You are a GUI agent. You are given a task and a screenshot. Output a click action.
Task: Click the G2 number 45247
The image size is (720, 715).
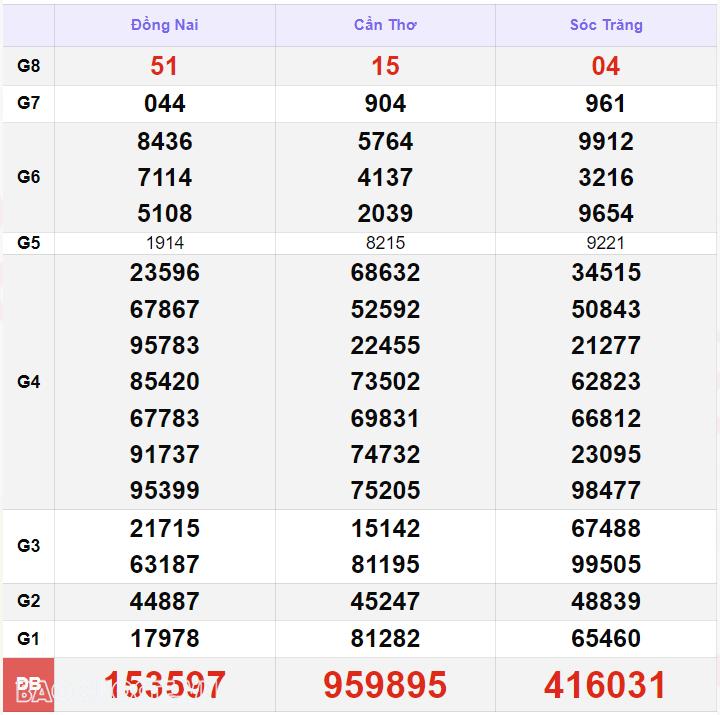point(385,602)
